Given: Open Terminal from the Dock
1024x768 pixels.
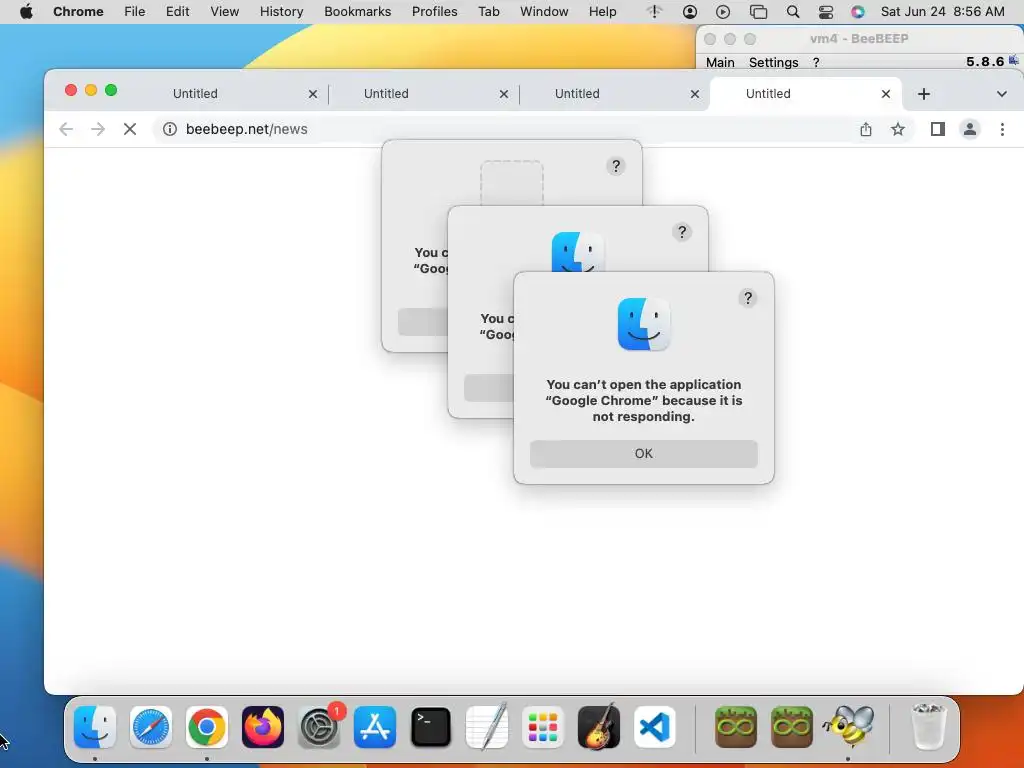Looking at the screenshot, I should (x=431, y=727).
